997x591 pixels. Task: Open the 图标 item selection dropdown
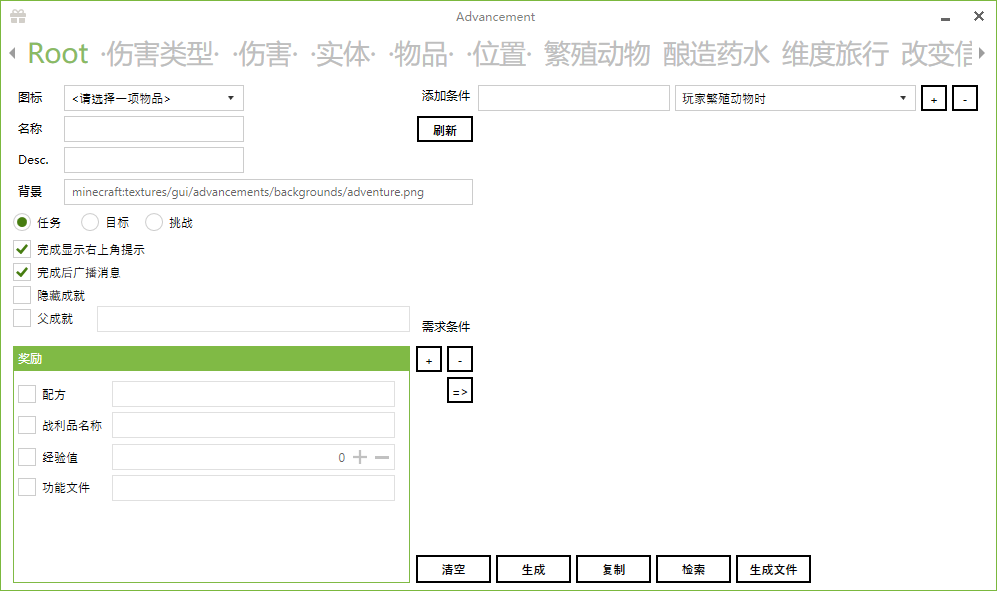[x=154, y=98]
